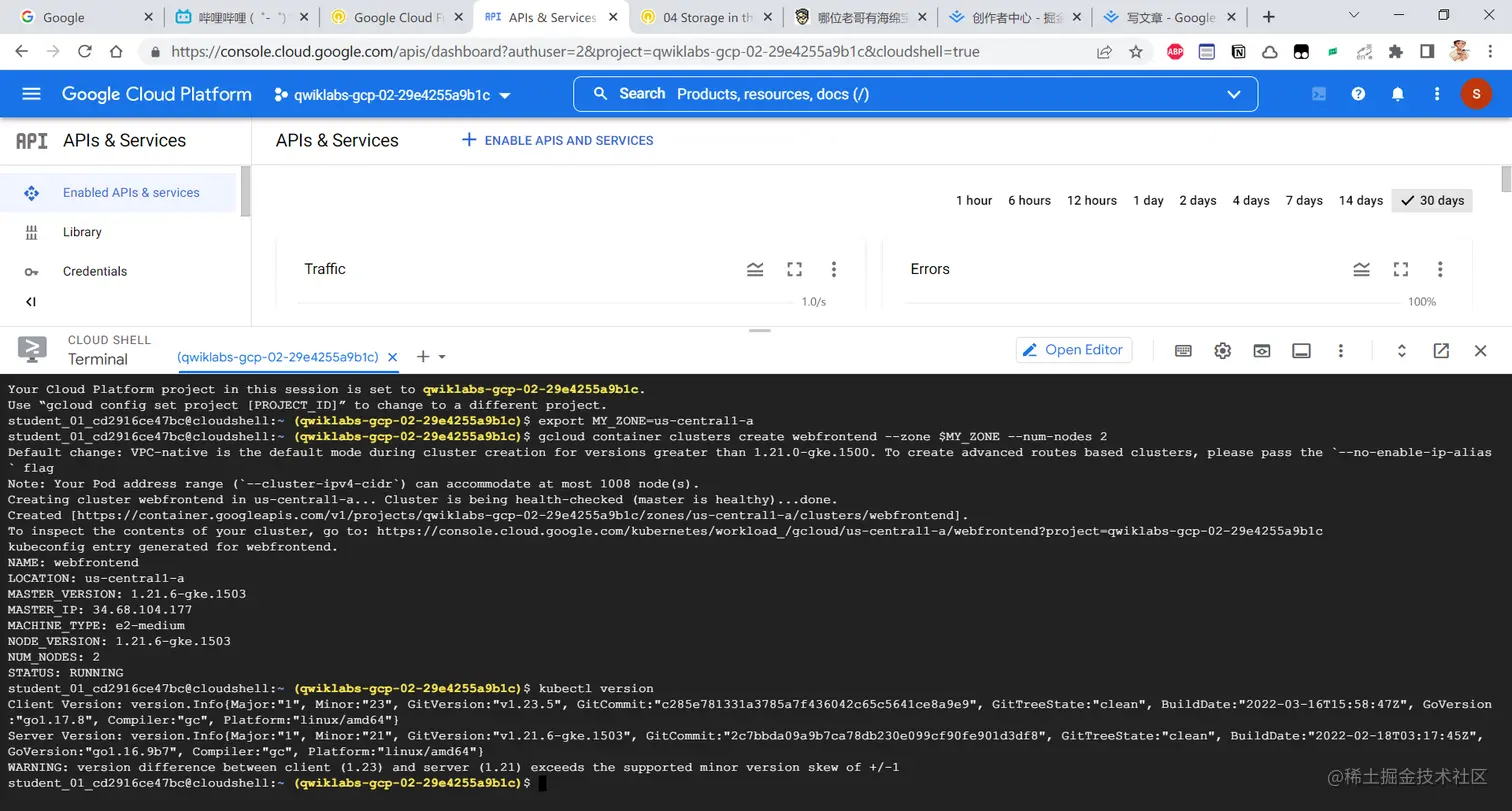Share this page from the address bar
The height and width of the screenshot is (811, 1512).
tap(1104, 52)
